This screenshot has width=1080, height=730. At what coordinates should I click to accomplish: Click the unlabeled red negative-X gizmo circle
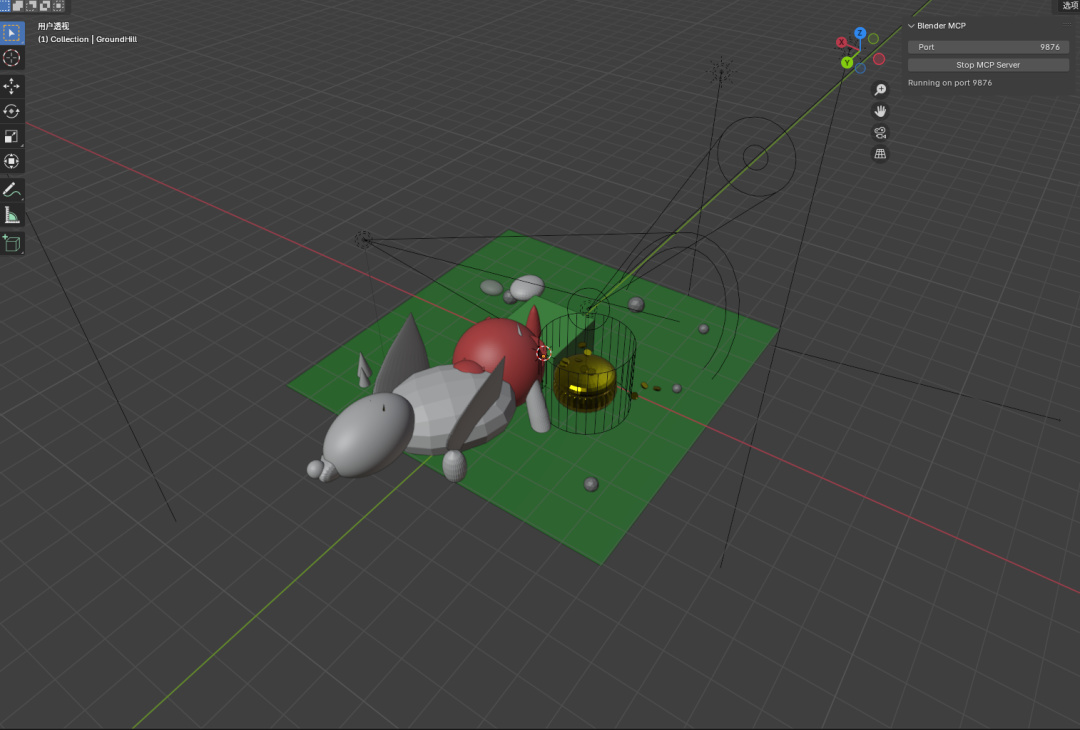(x=879, y=59)
